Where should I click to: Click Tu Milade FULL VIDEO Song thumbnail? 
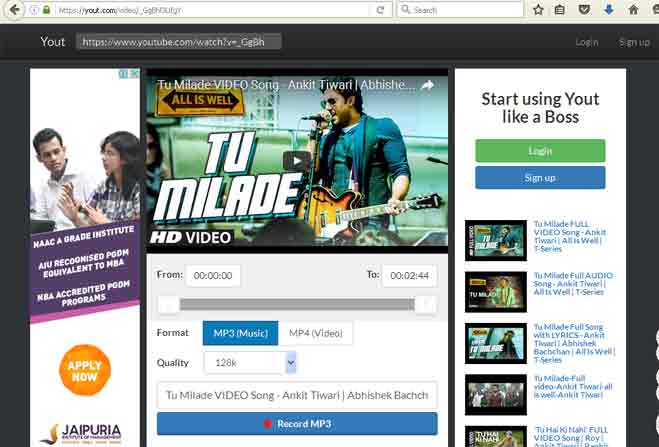(x=496, y=240)
